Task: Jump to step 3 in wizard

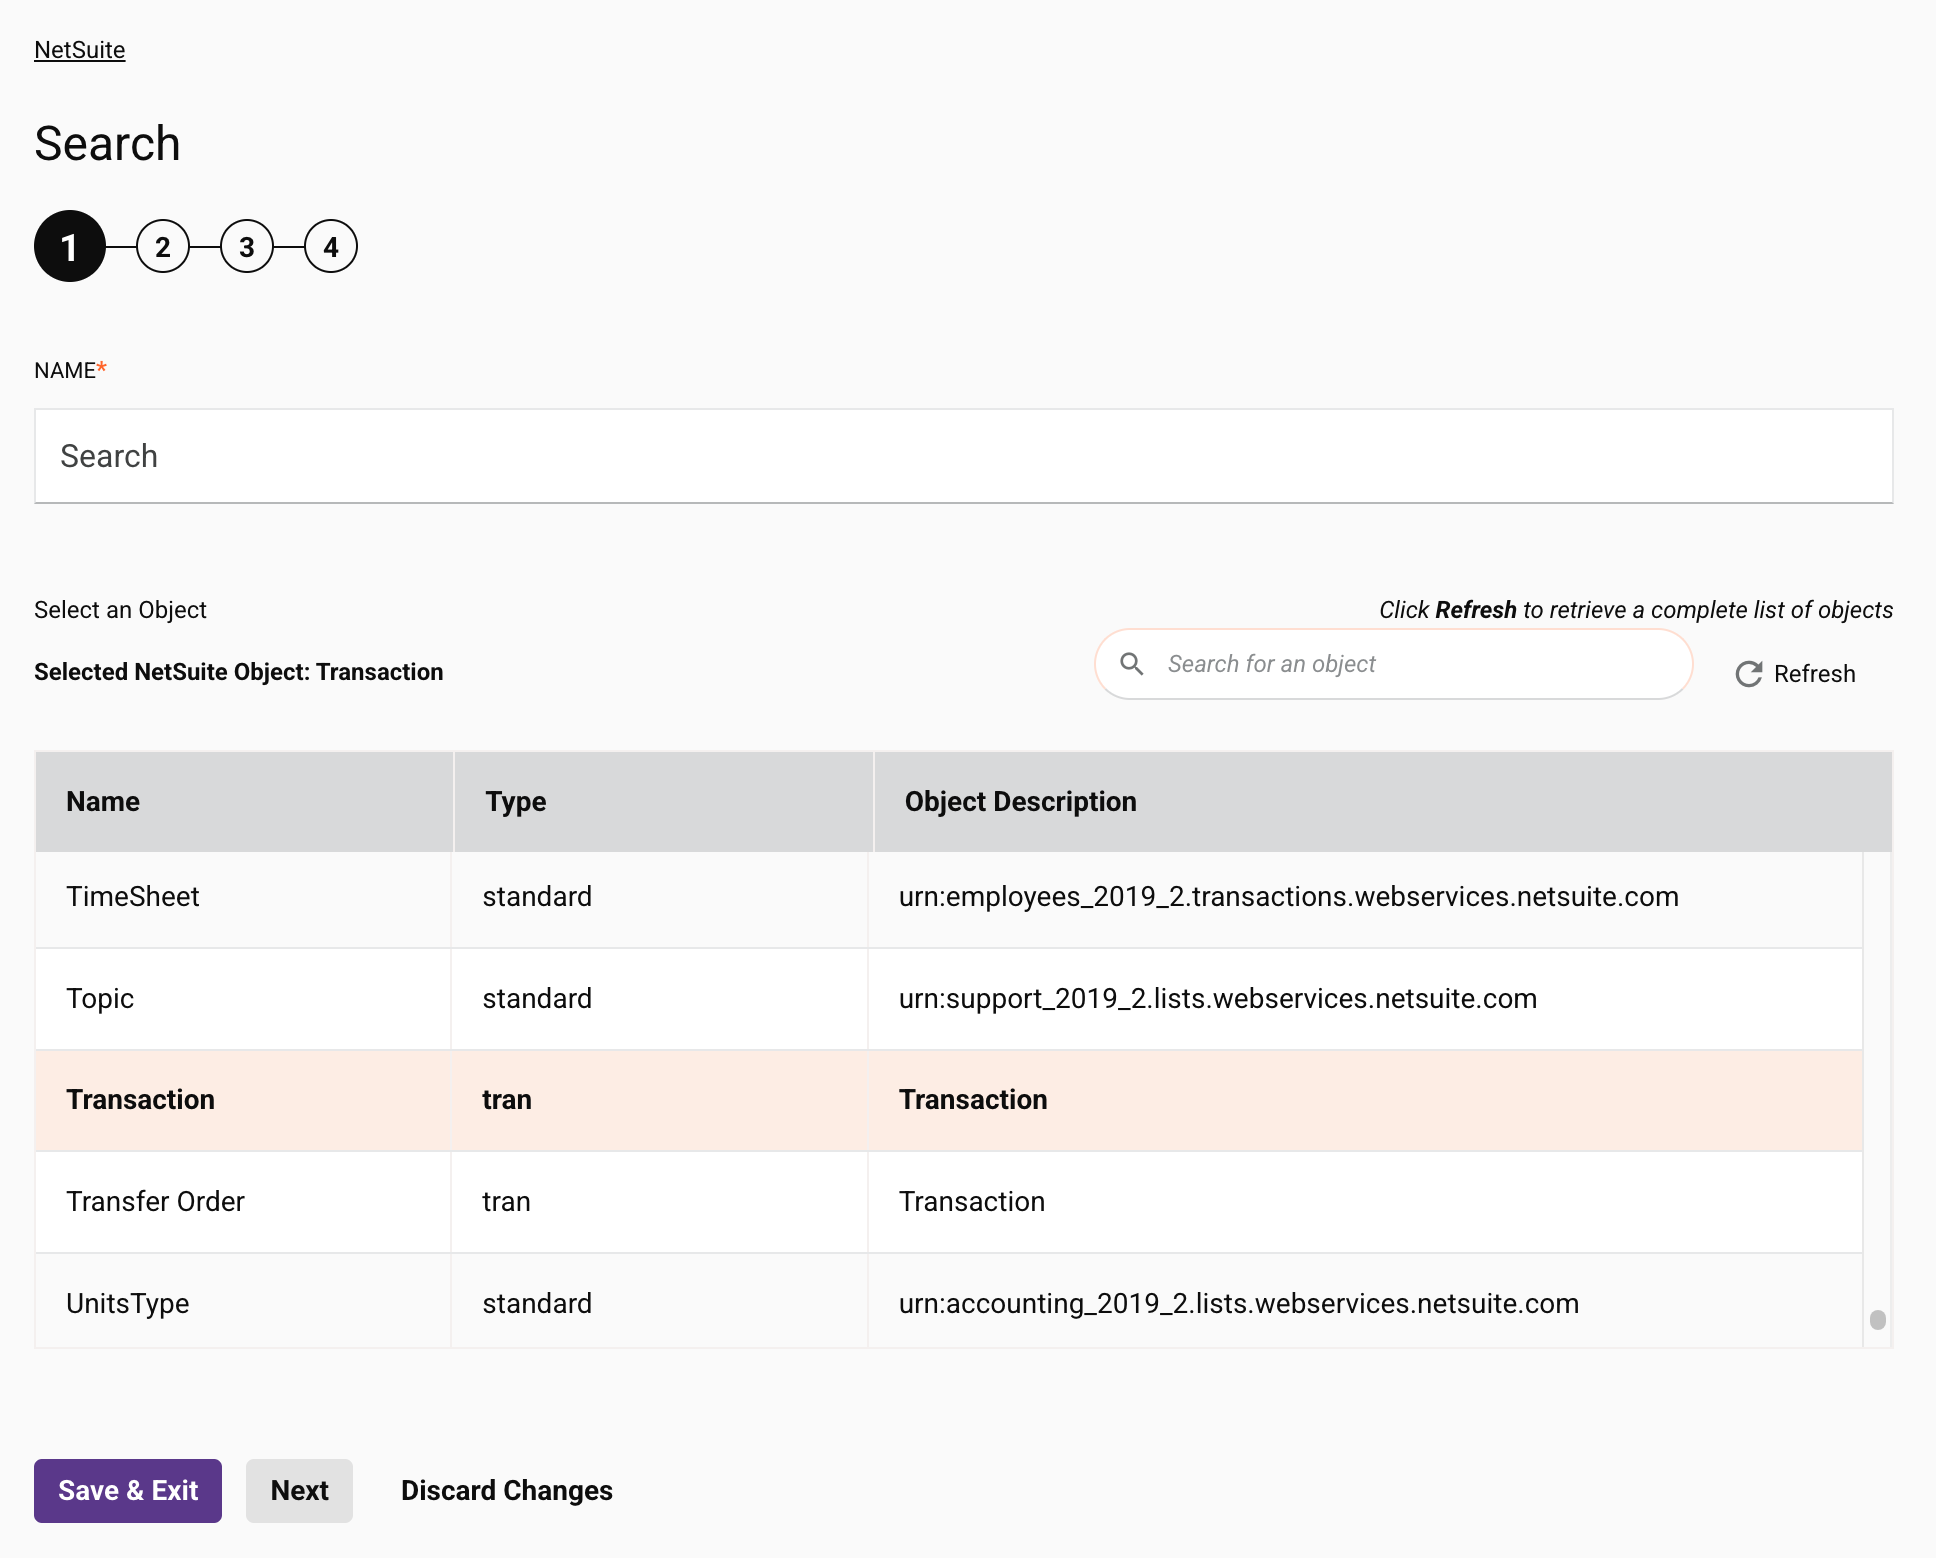Action: (247, 246)
